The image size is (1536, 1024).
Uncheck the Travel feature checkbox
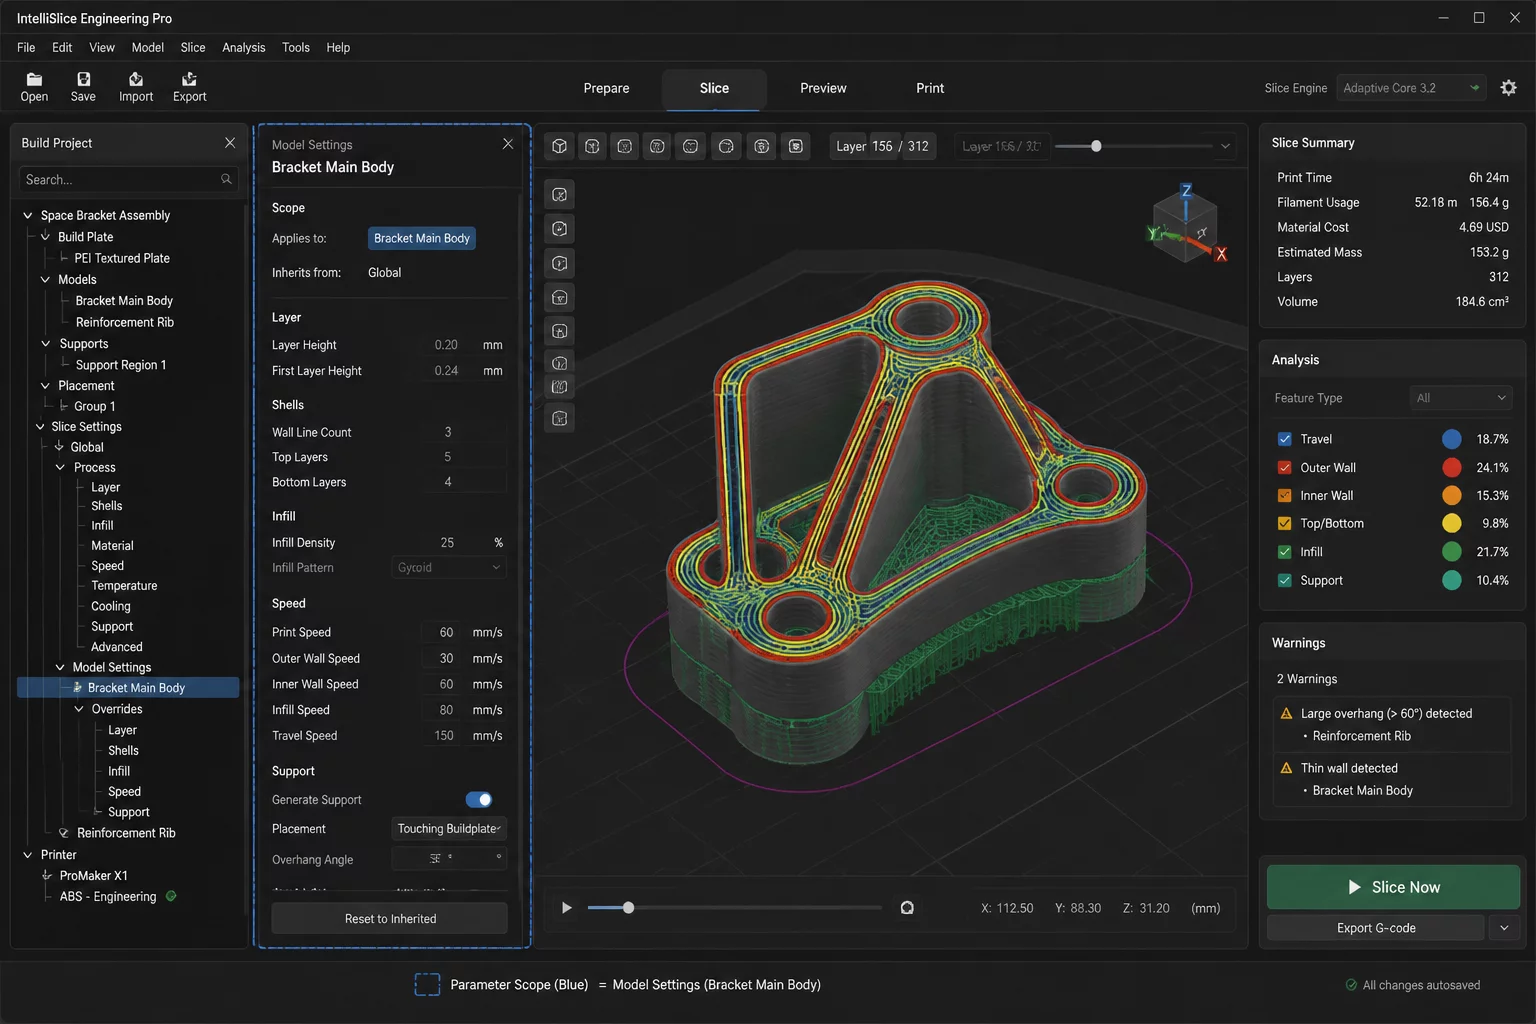1285,439
